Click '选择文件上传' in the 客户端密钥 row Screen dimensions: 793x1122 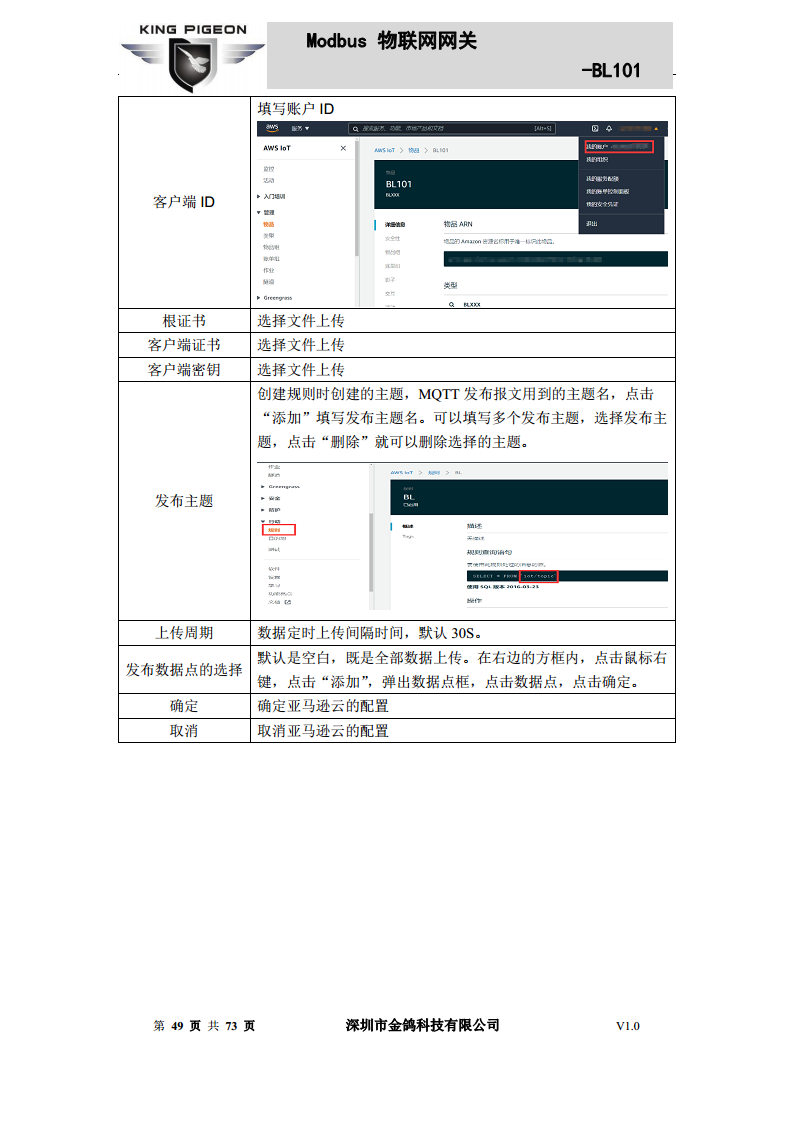coord(301,370)
